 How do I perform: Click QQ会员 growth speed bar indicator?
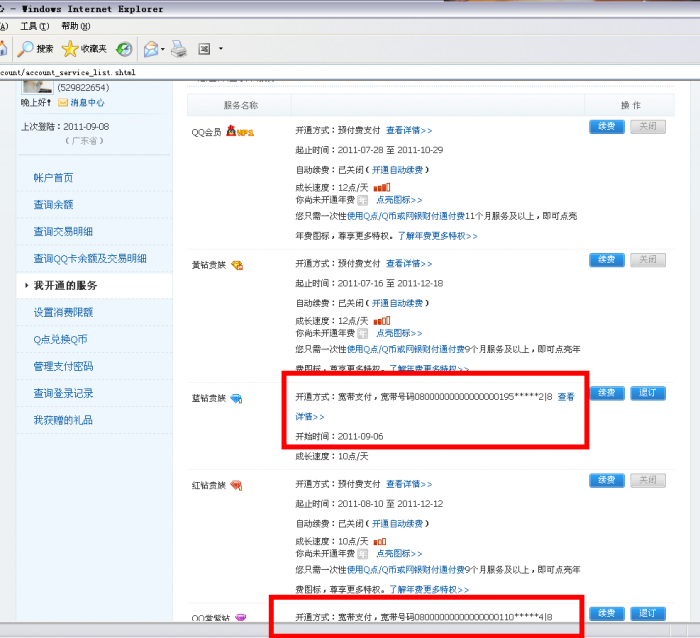(x=382, y=188)
